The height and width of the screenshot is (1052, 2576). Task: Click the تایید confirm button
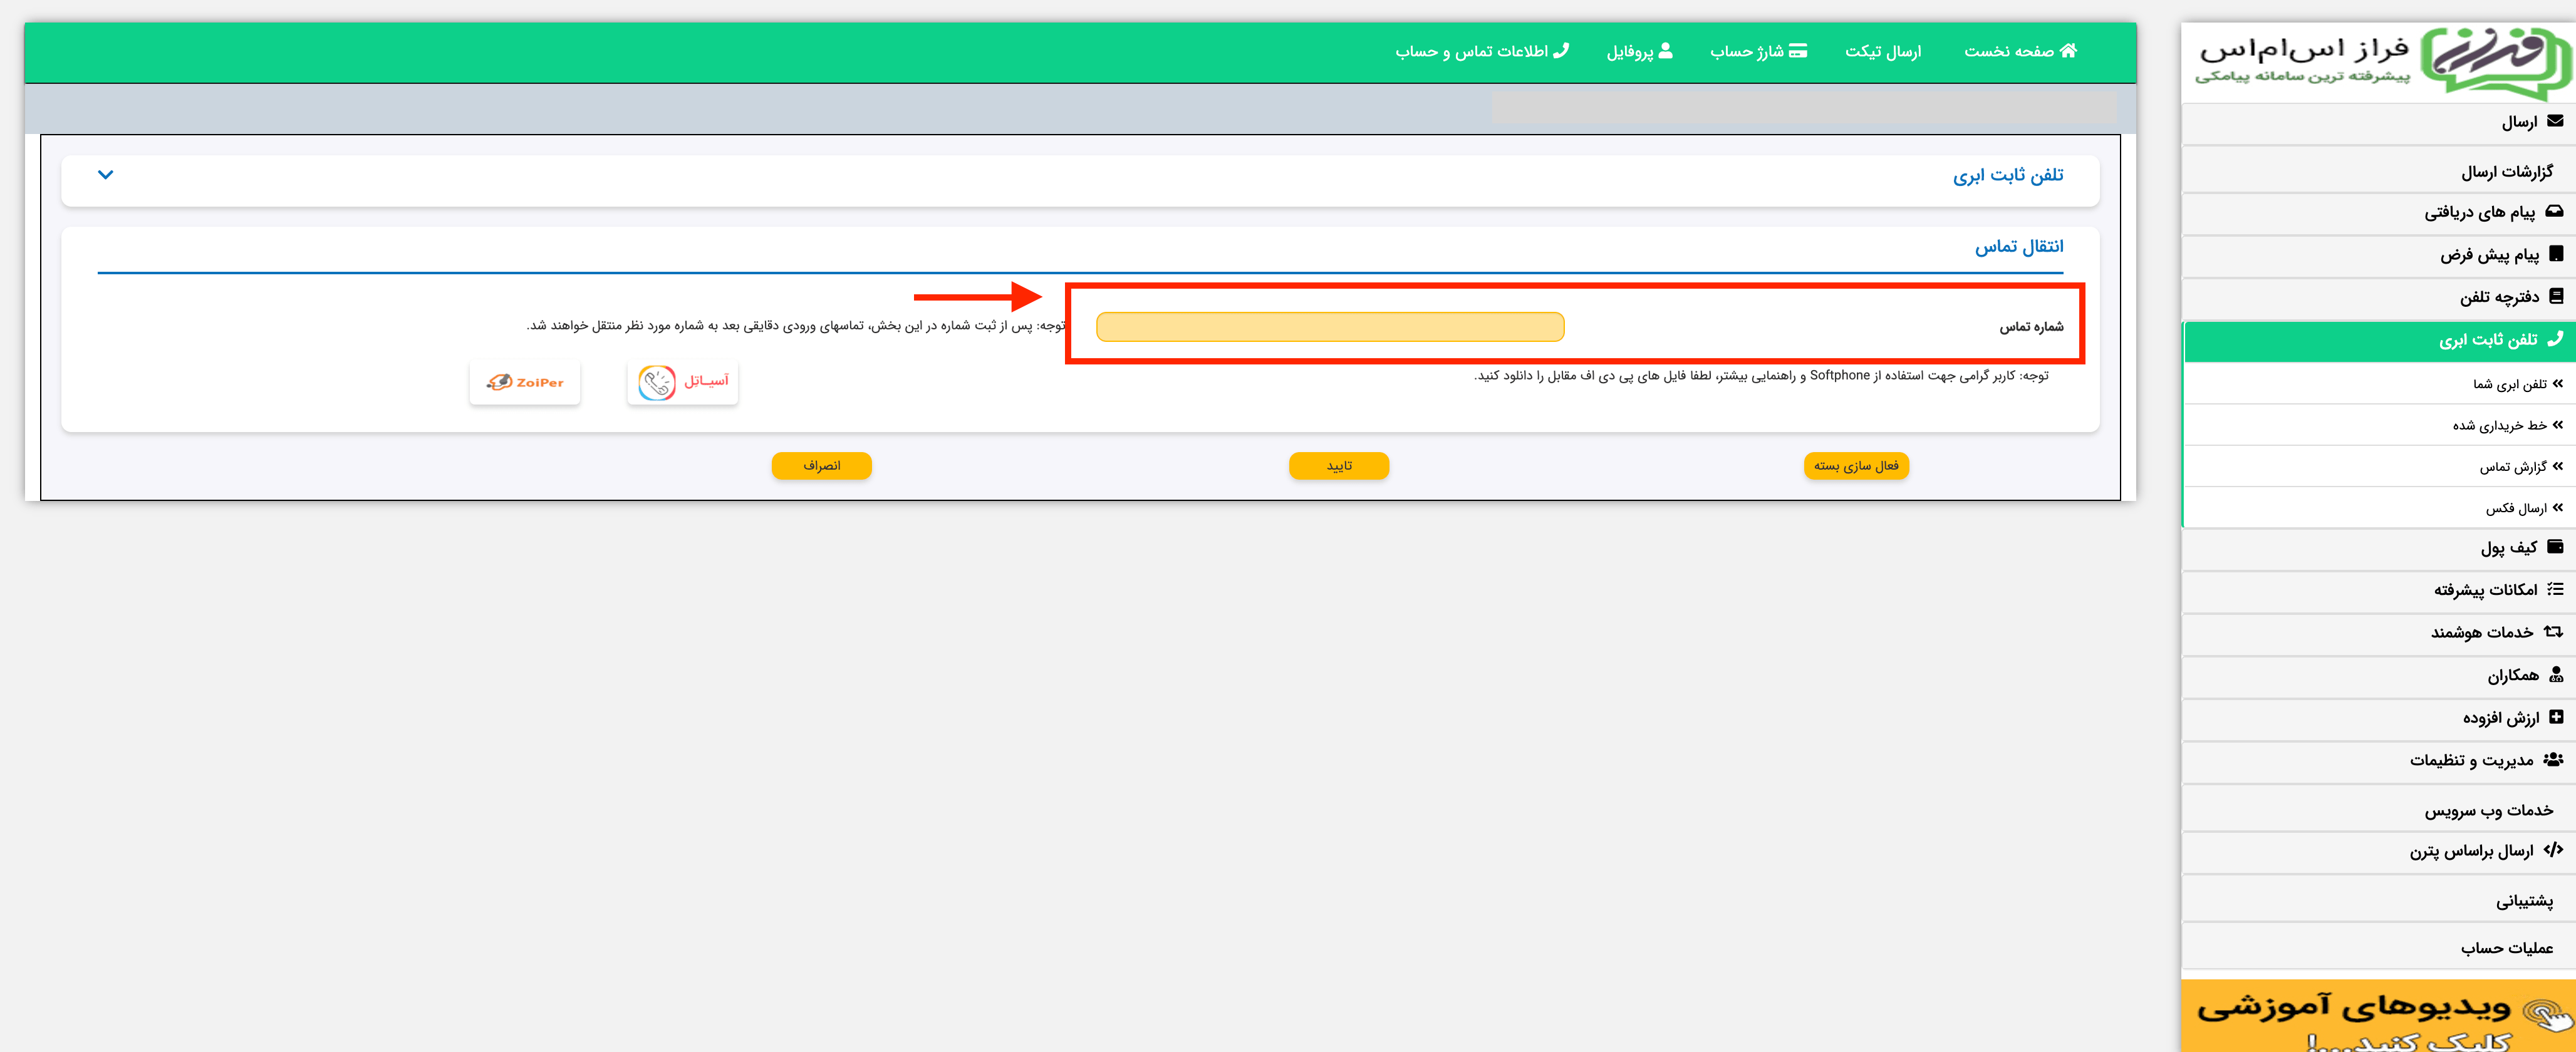point(1339,466)
